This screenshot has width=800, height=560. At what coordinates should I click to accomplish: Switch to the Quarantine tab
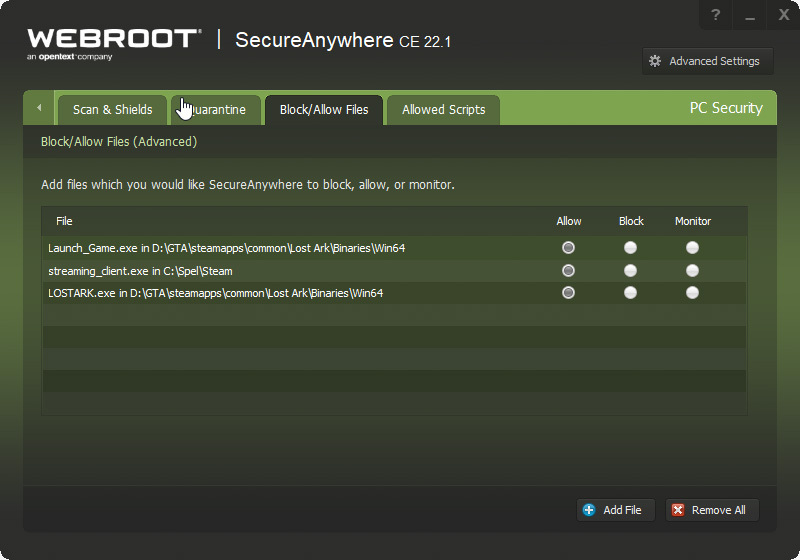point(216,110)
